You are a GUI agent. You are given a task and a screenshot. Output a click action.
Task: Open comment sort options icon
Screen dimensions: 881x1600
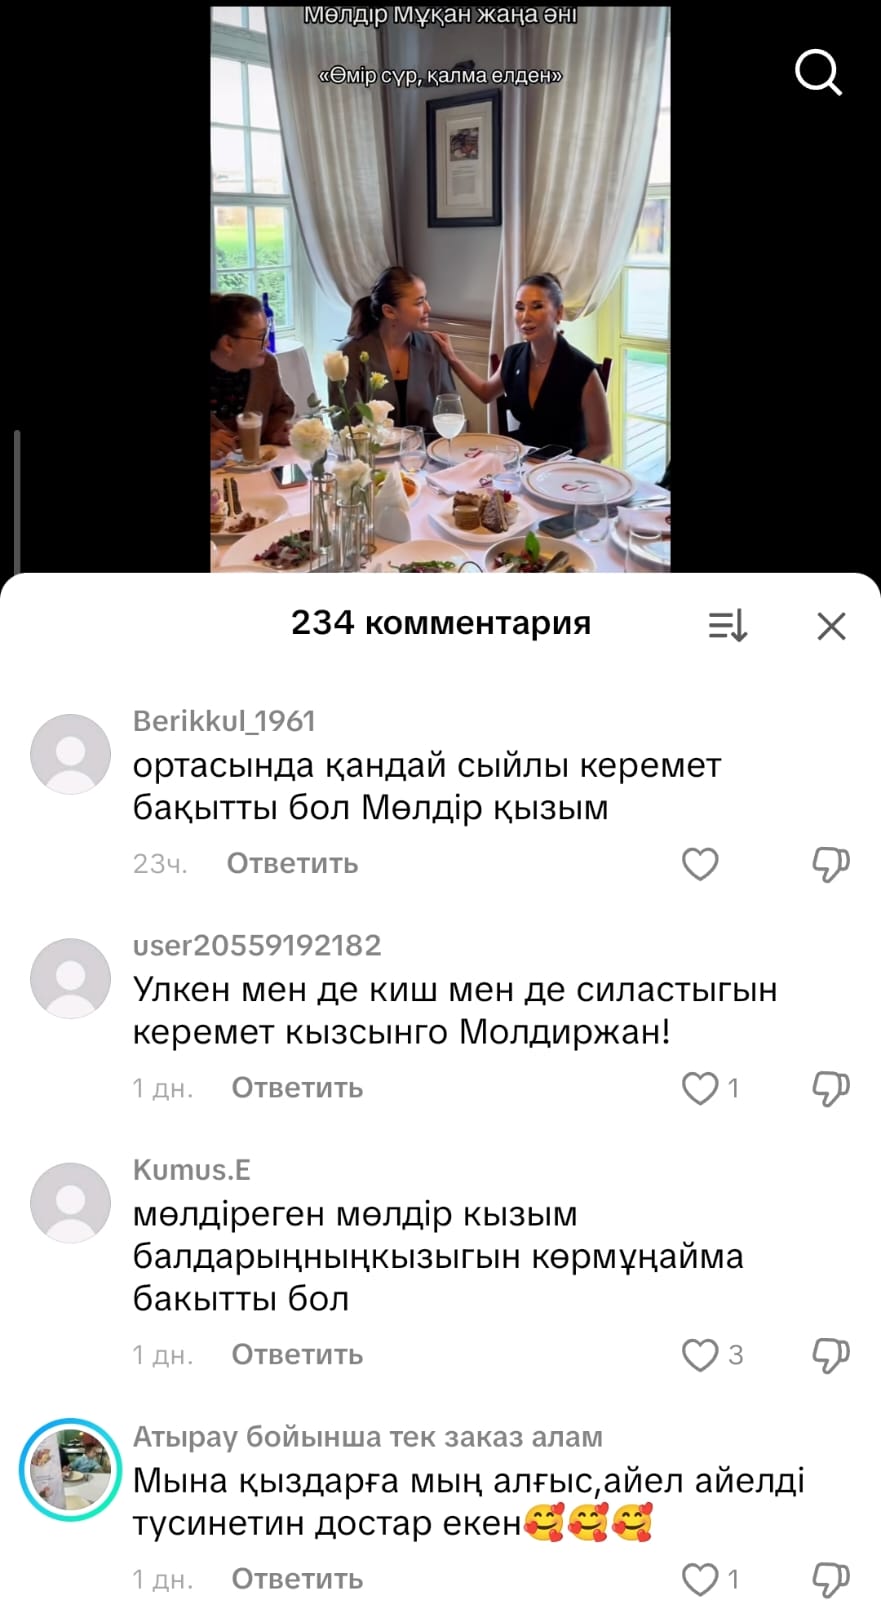pos(728,626)
